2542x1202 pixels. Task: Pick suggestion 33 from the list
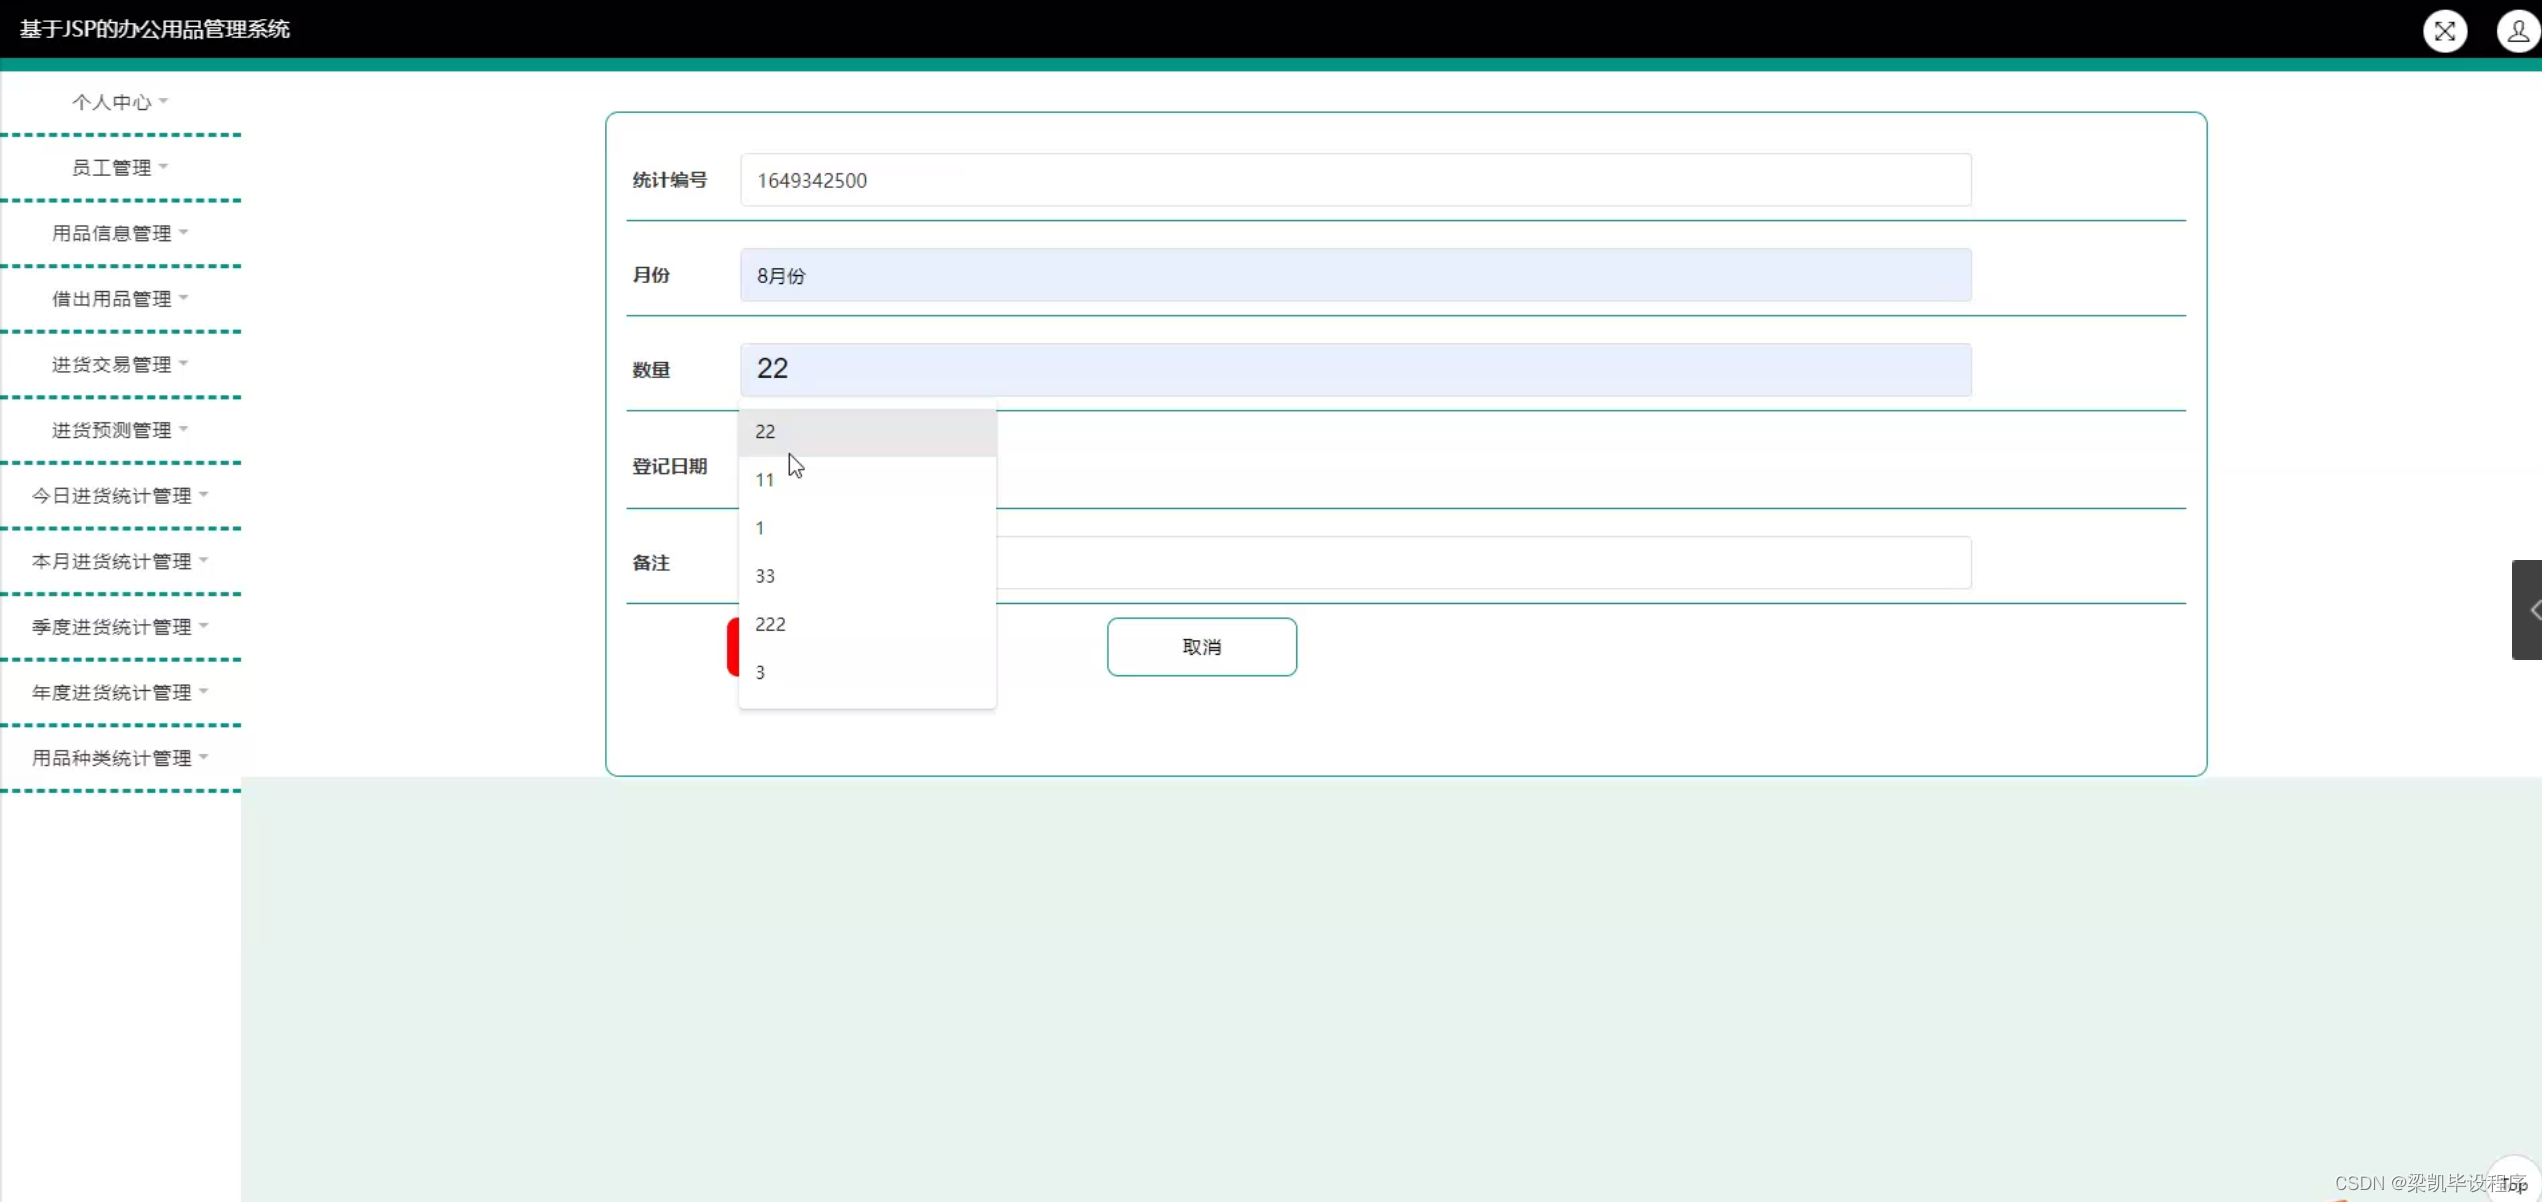[765, 576]
